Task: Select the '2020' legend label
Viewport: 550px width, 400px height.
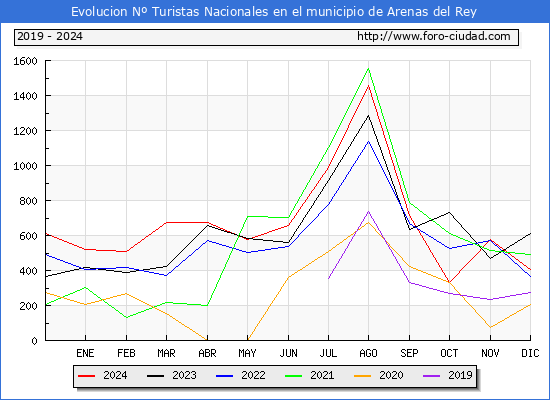Action: click(391, 375)
